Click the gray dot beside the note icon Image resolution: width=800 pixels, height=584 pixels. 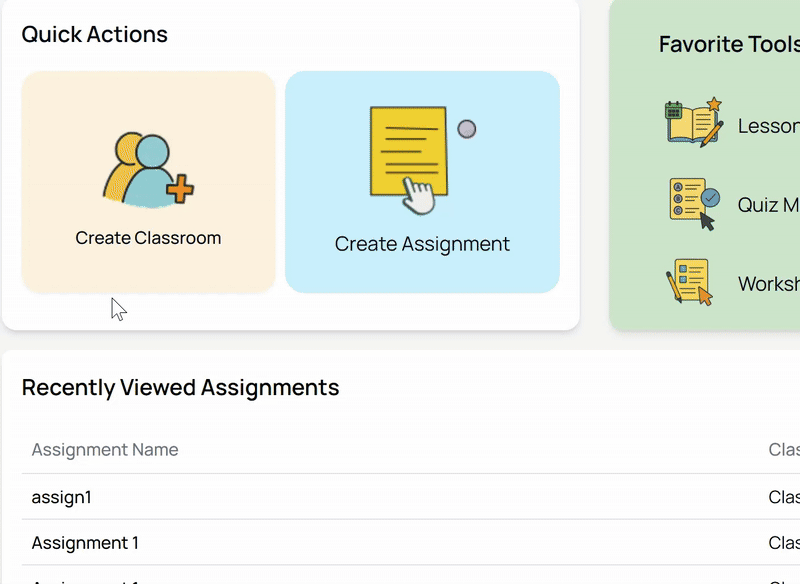click(x=466, y=129)
